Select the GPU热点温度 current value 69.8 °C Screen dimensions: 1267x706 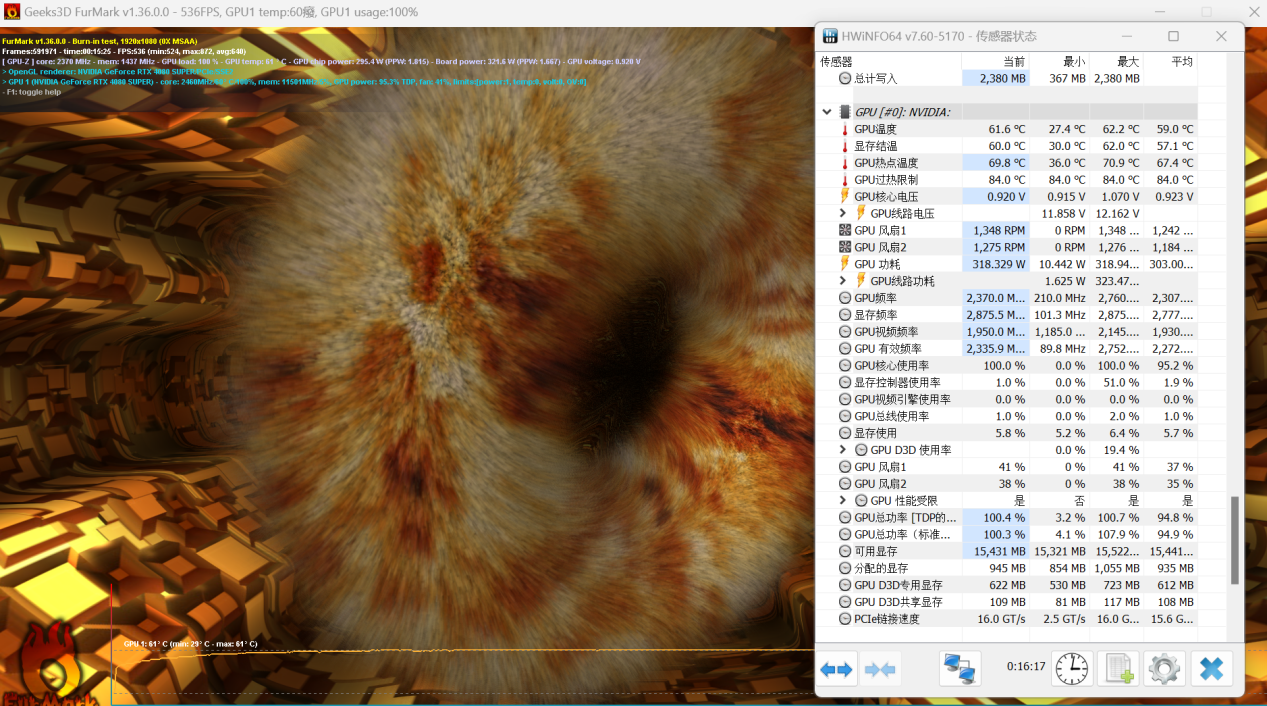click(1007, 163)
